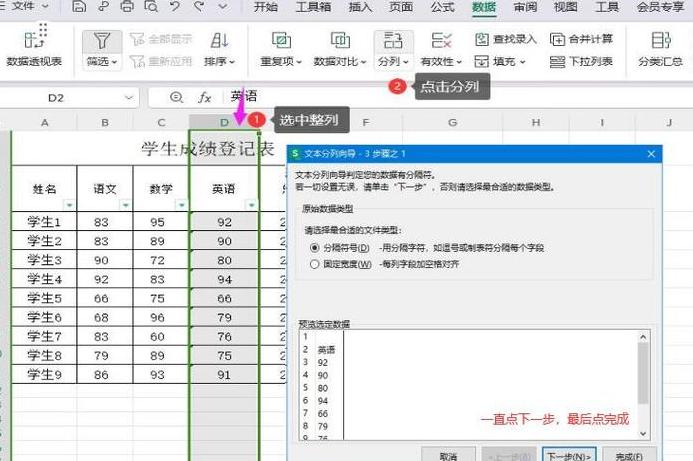Switch to the 公式 ribbon tab

click(x=442, y=7)
